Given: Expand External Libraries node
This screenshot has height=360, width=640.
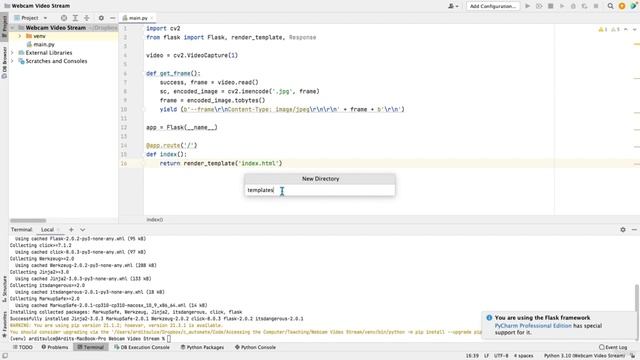Looking at the screenshot, I should click(12, 53).
